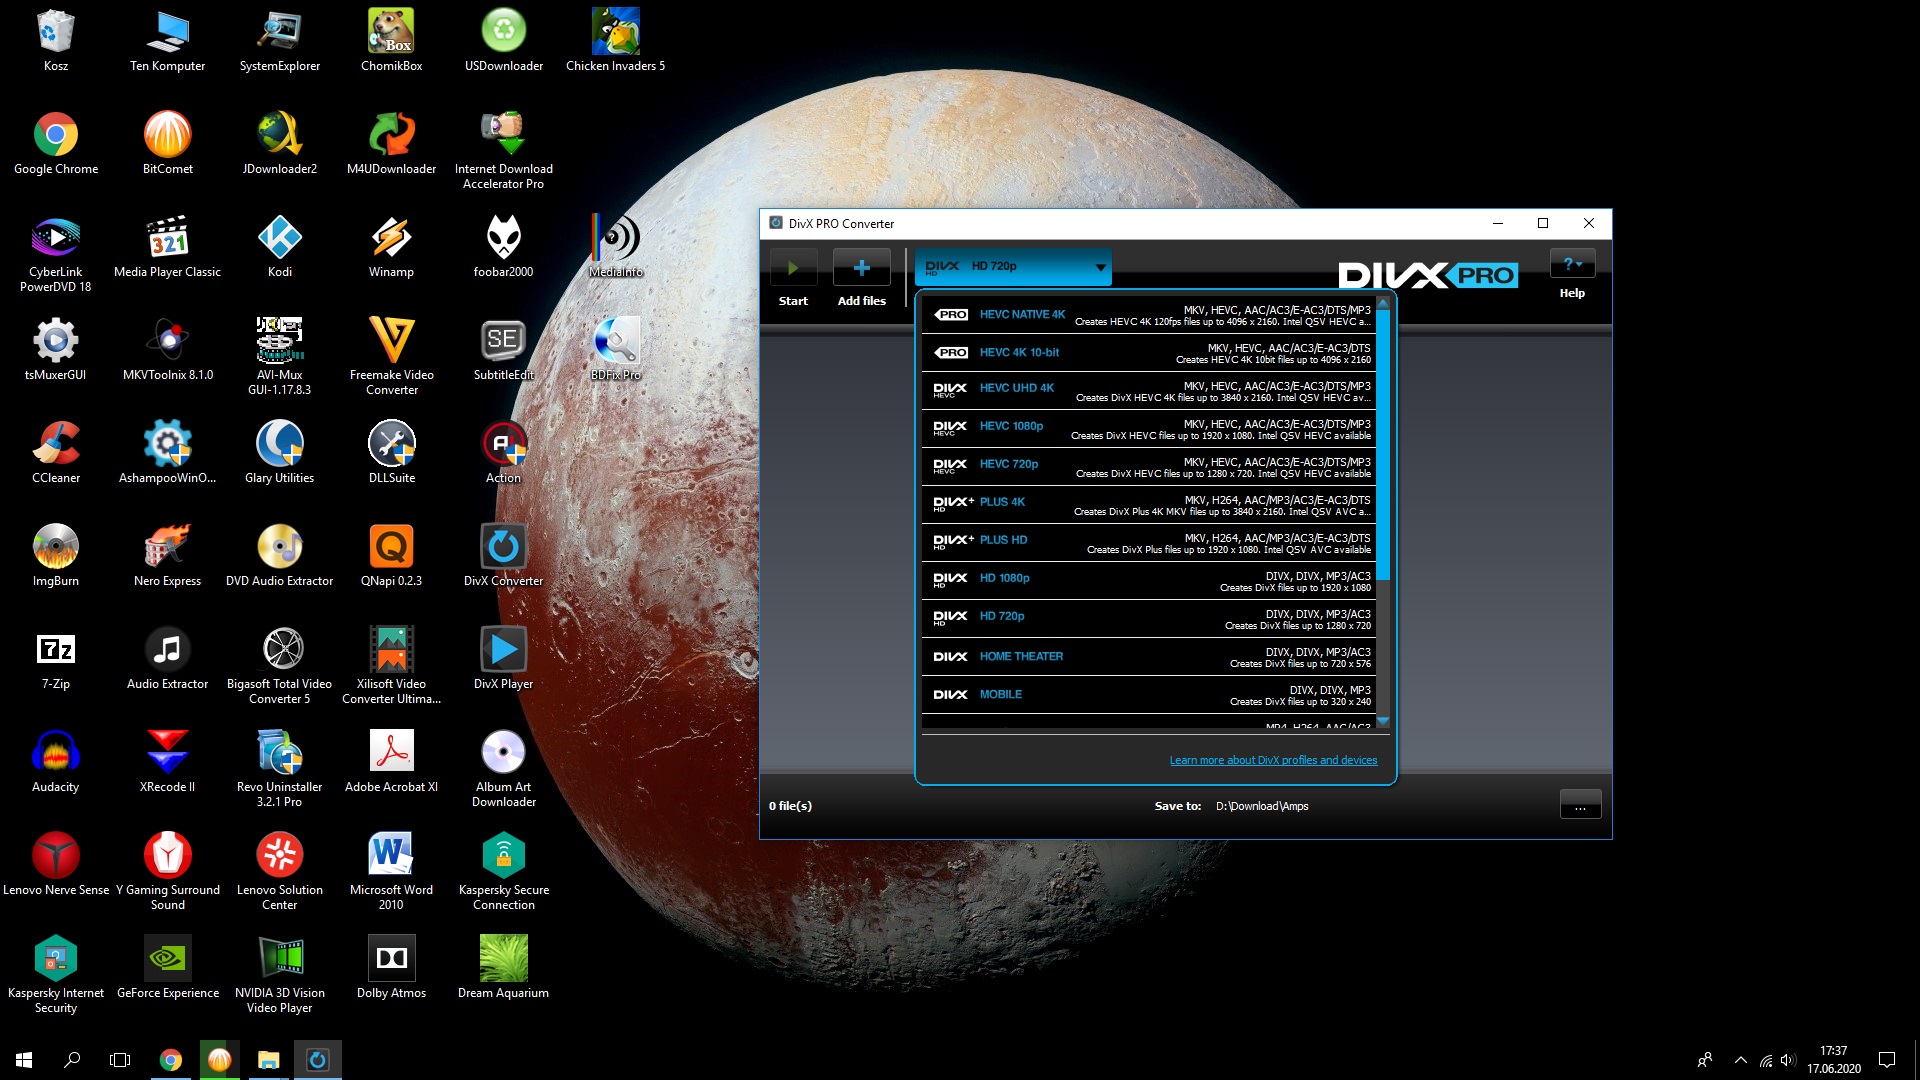The height and width of the screenshot is (1080, 1920).
Task: Open SubtitleEdit desktop icon
Action: [503, 349]
